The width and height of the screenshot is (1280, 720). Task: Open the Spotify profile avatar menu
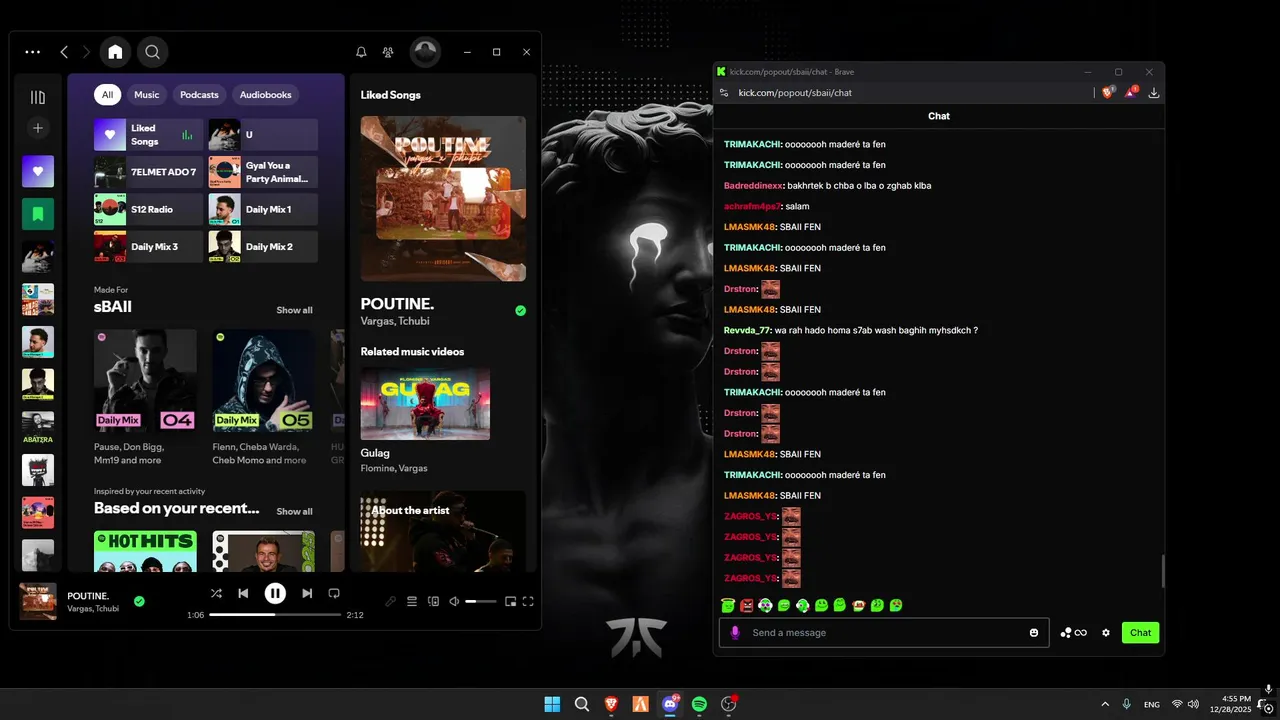pyautogui.click(x=426, y=52)
